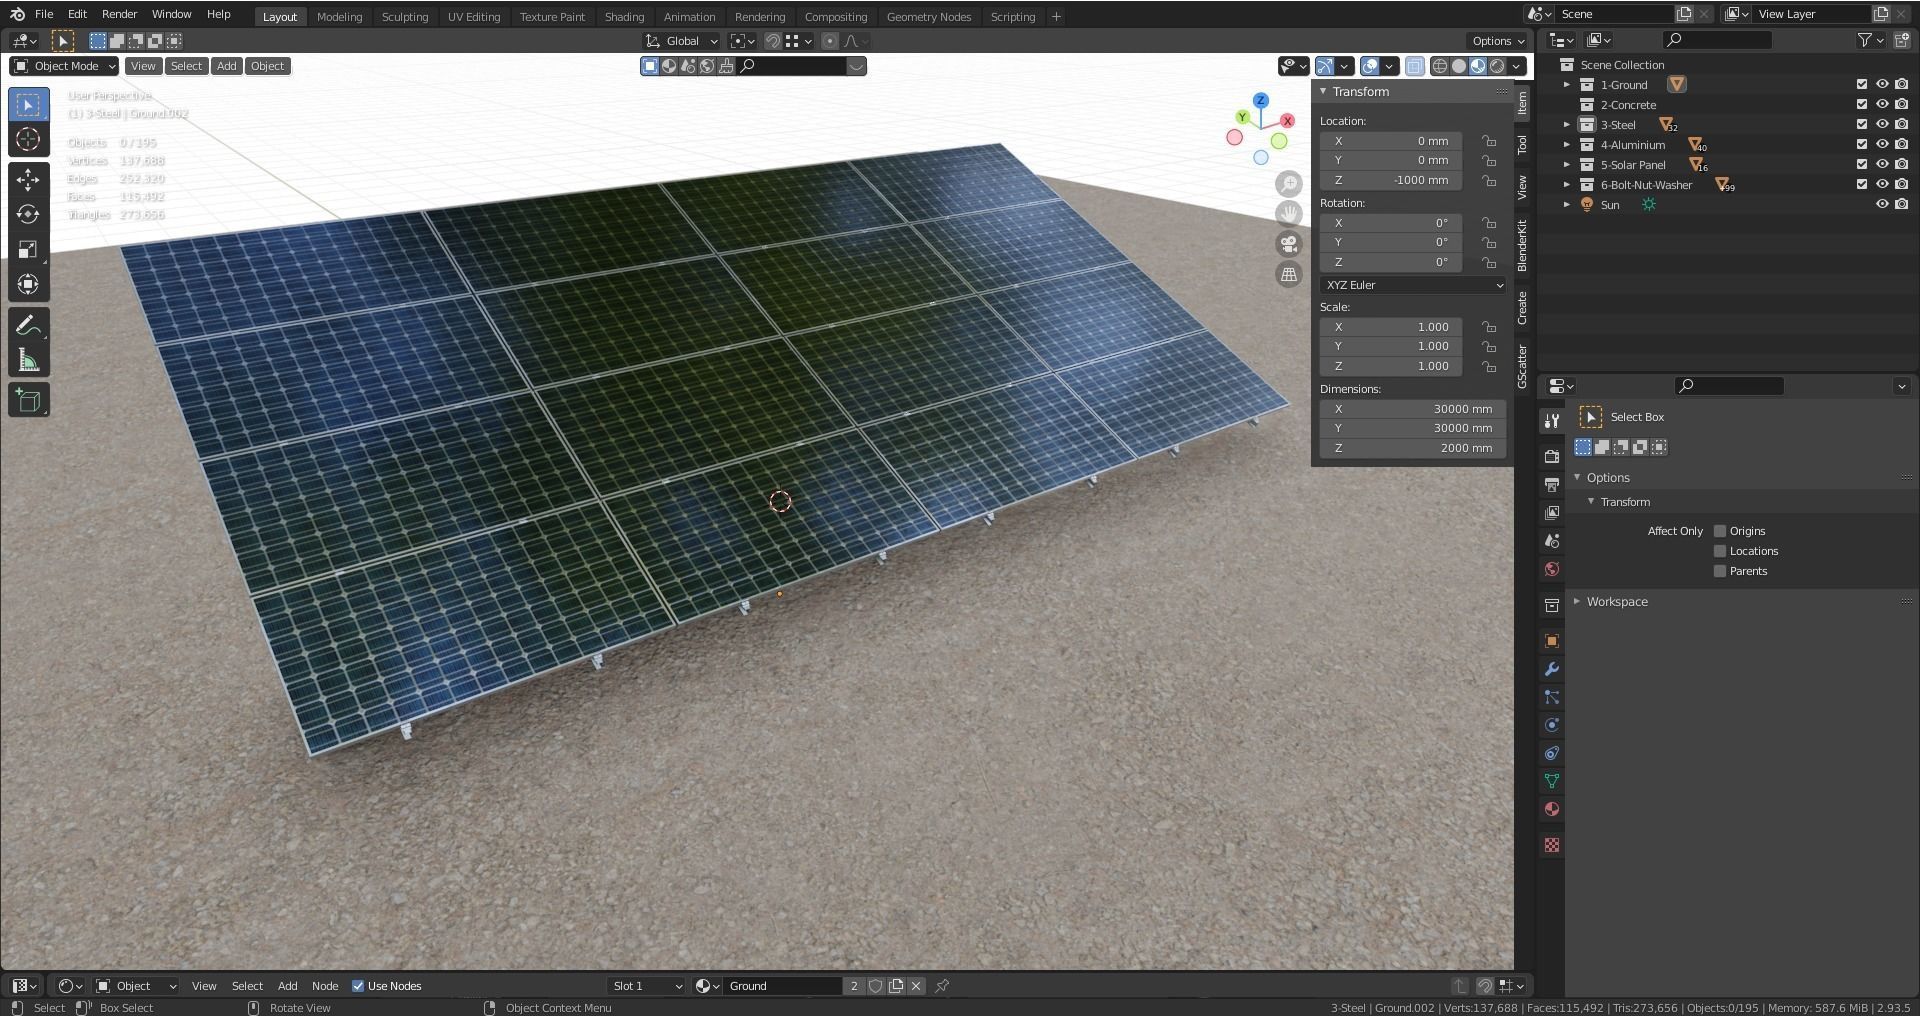
Task: Select the Cursor tool in viewport toolbar
Action: point(28,140)
